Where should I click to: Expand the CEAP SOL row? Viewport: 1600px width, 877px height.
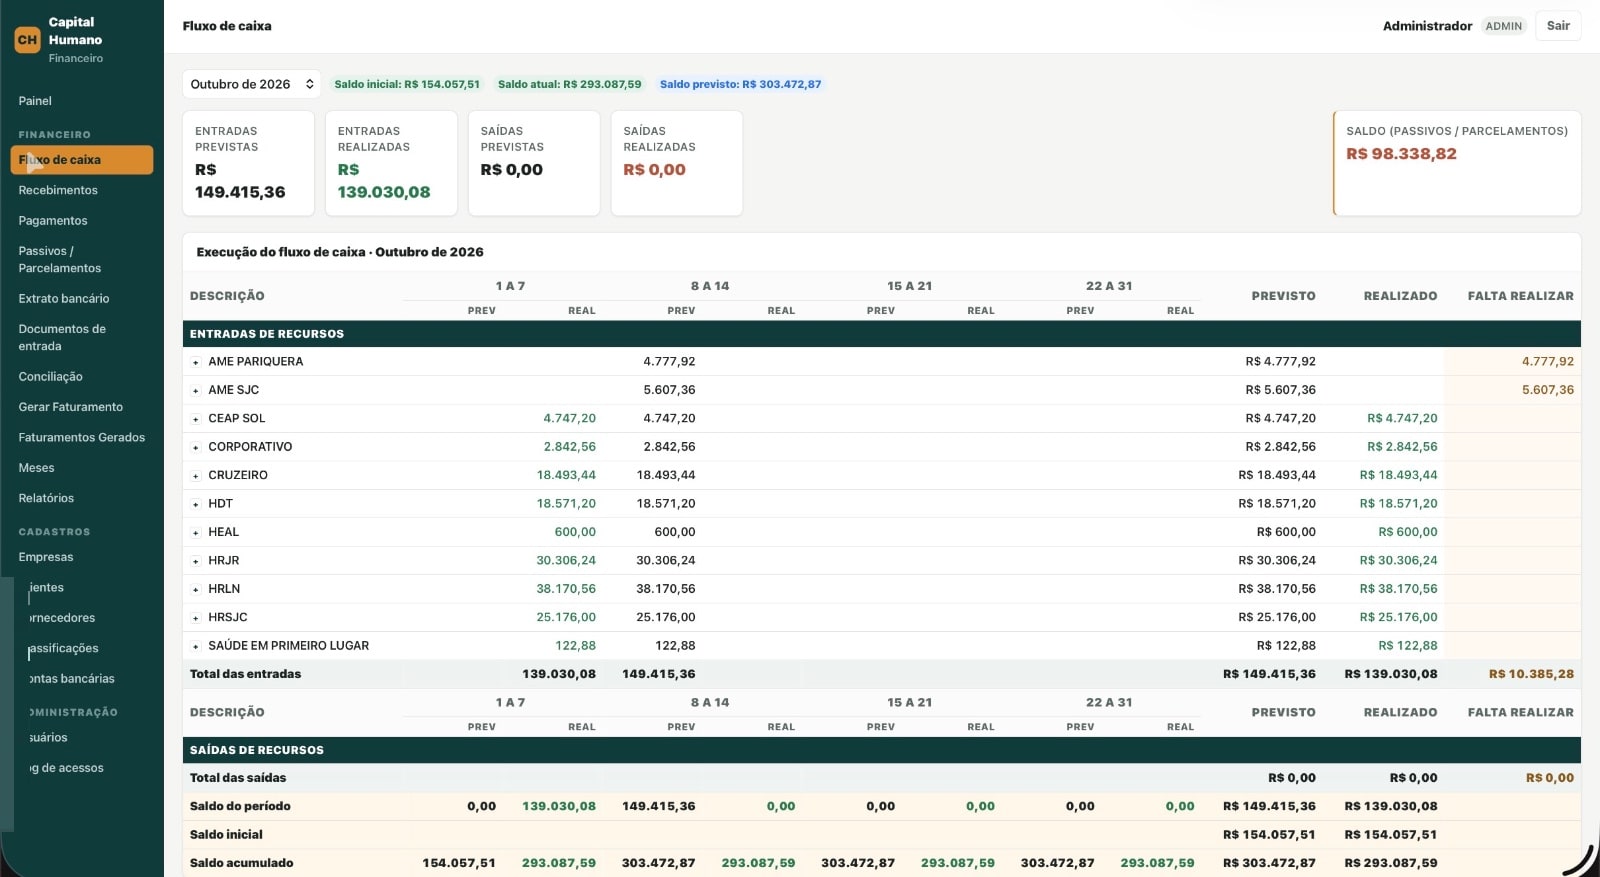coord(196,419)
